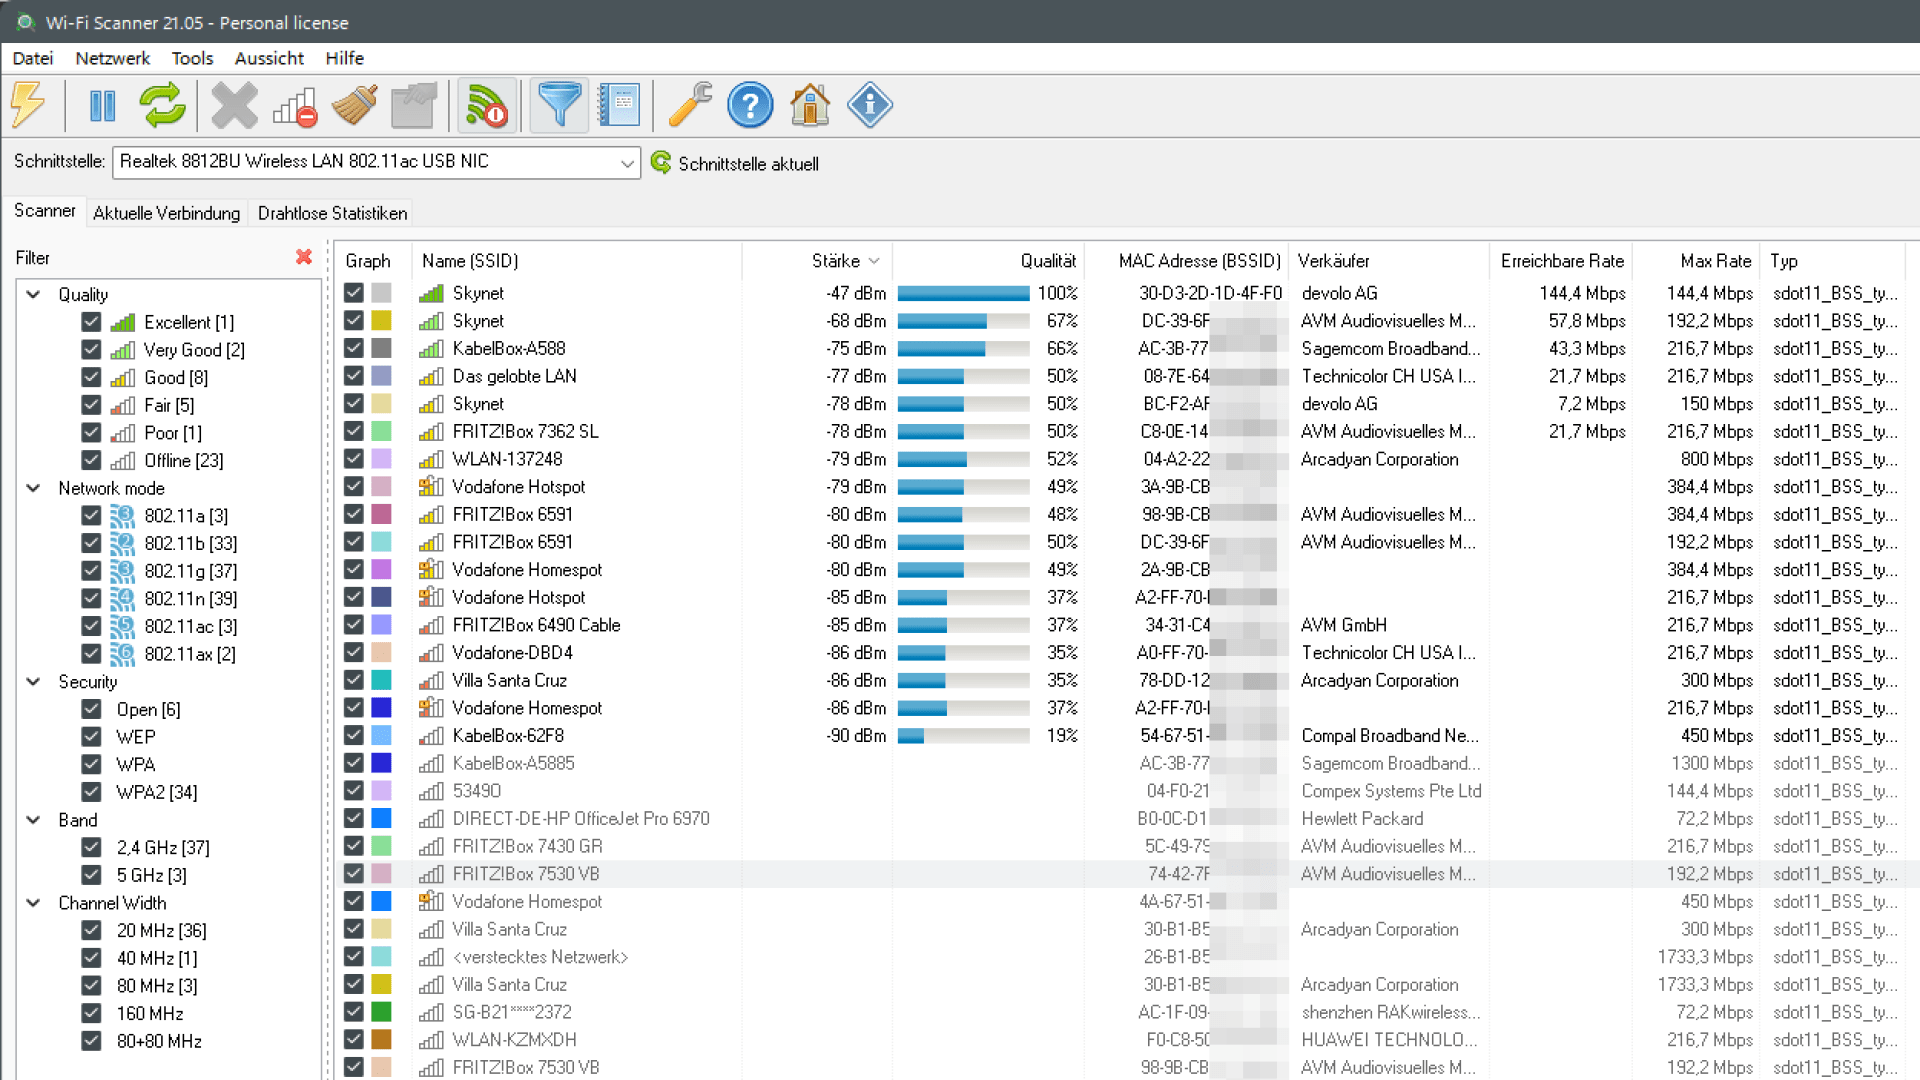Viewport: 1920px width, 1080px height.
Task: Toggle the Open [6] security checkbox
Action: (91, 709)
